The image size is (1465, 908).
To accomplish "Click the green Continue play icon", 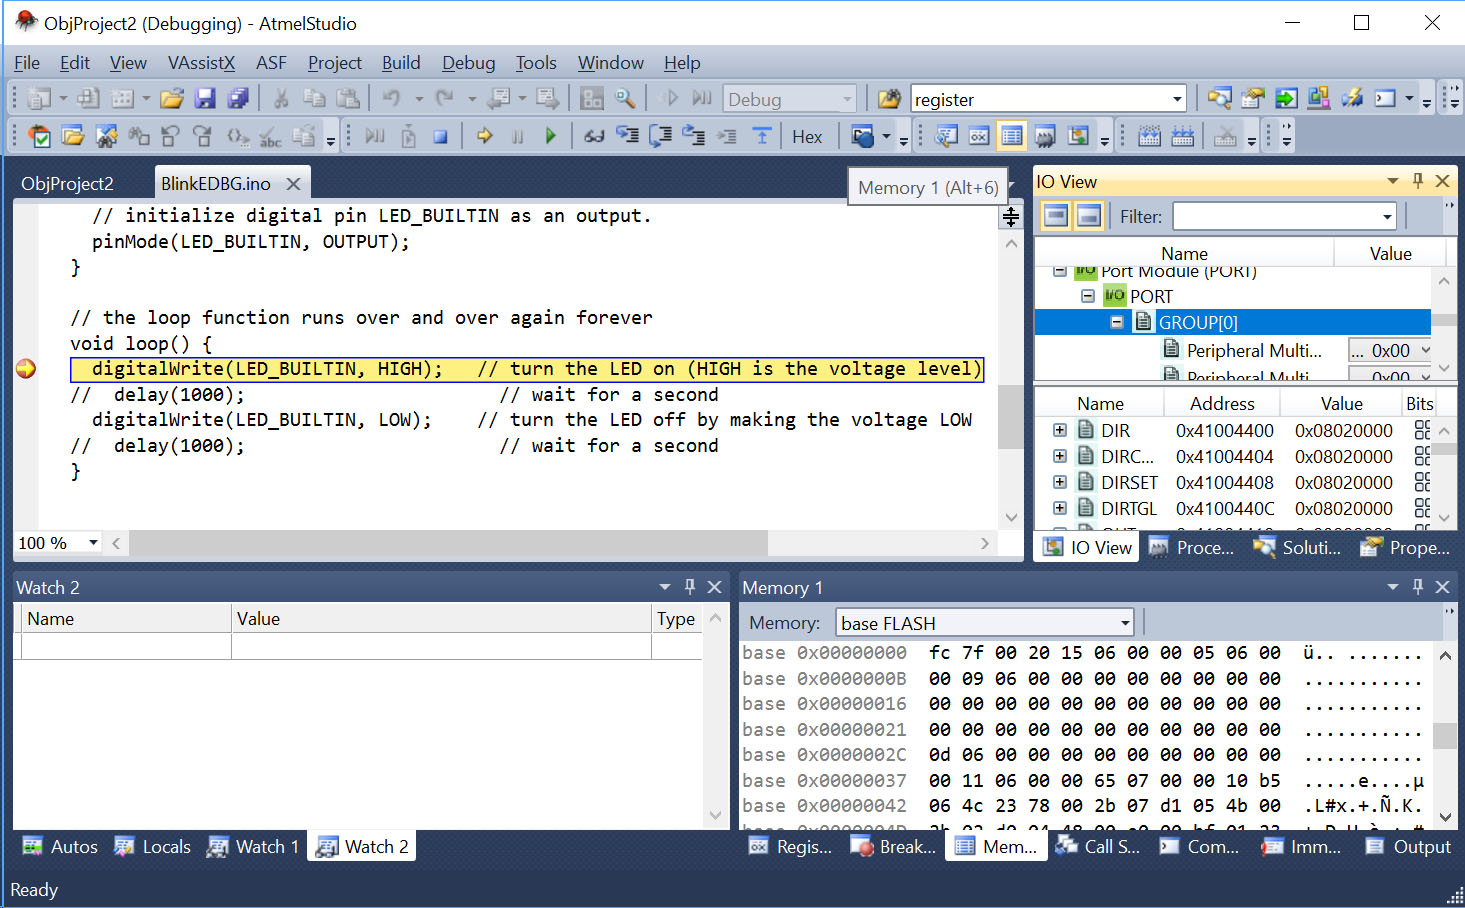I will [550, 136].
